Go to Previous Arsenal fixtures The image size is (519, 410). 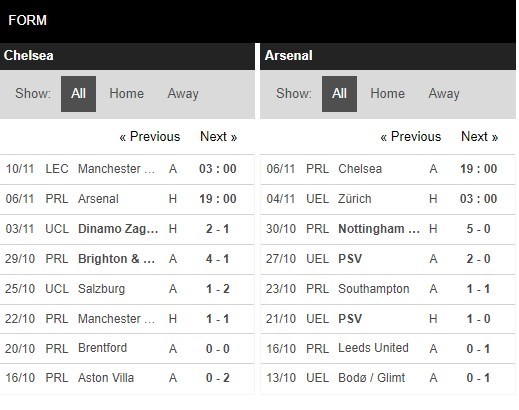tap(411, 137)
